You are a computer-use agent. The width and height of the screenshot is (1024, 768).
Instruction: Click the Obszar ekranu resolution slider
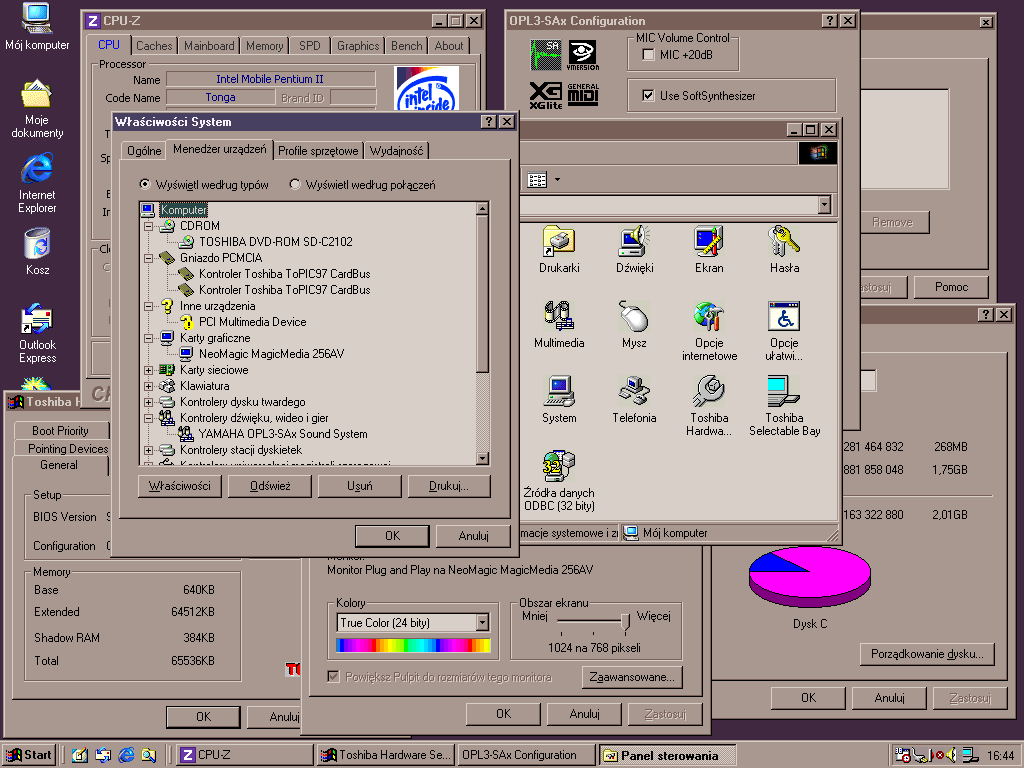pyautogui.click(x=626, y=622)
